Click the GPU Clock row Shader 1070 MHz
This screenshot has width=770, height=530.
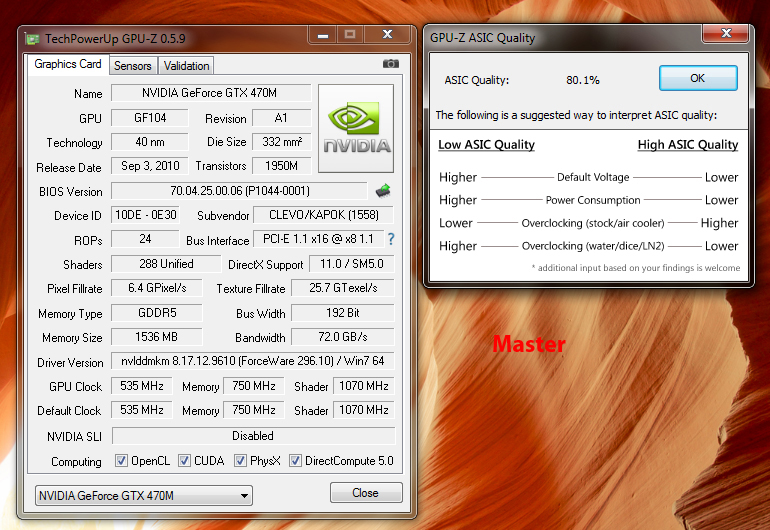364,386
